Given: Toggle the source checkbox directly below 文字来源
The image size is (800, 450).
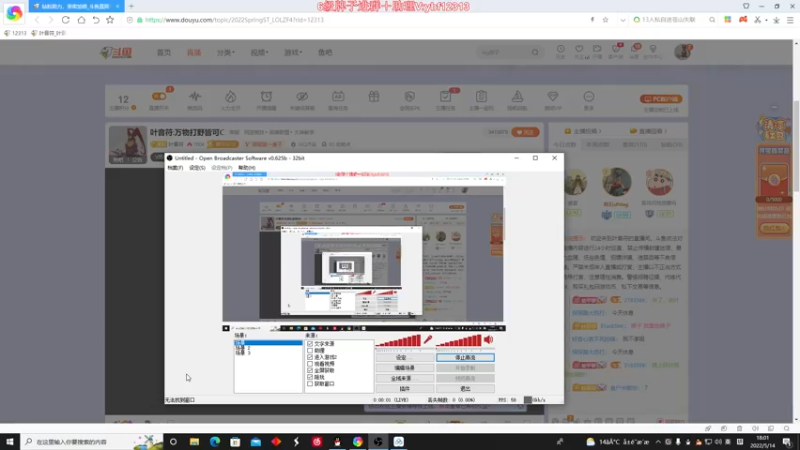Looking at the screenshot, I should (310, 351).
